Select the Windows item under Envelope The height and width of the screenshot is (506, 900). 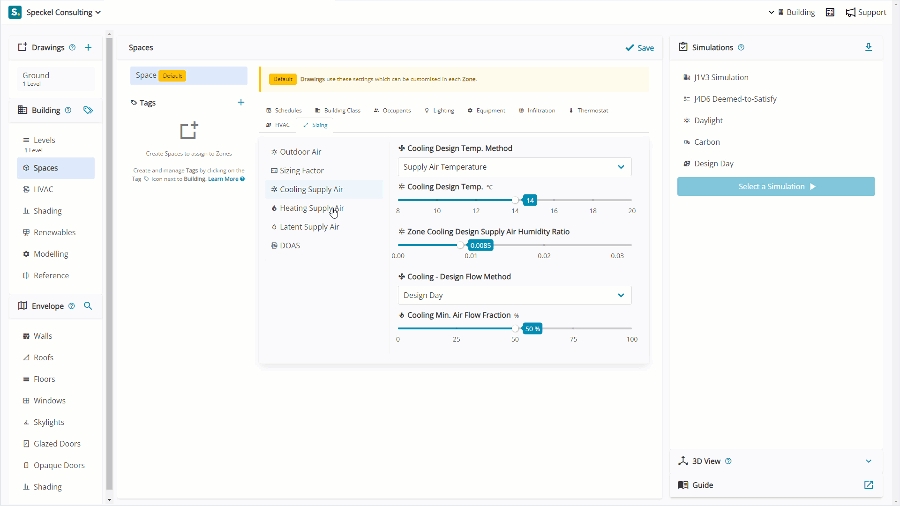(49, 400)
